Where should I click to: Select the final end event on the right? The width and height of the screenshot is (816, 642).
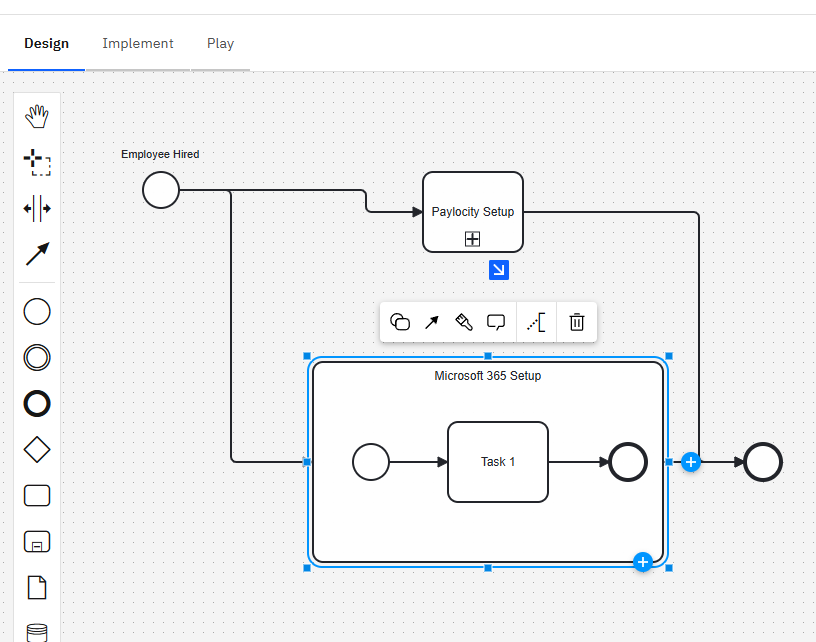coord(763,462)
